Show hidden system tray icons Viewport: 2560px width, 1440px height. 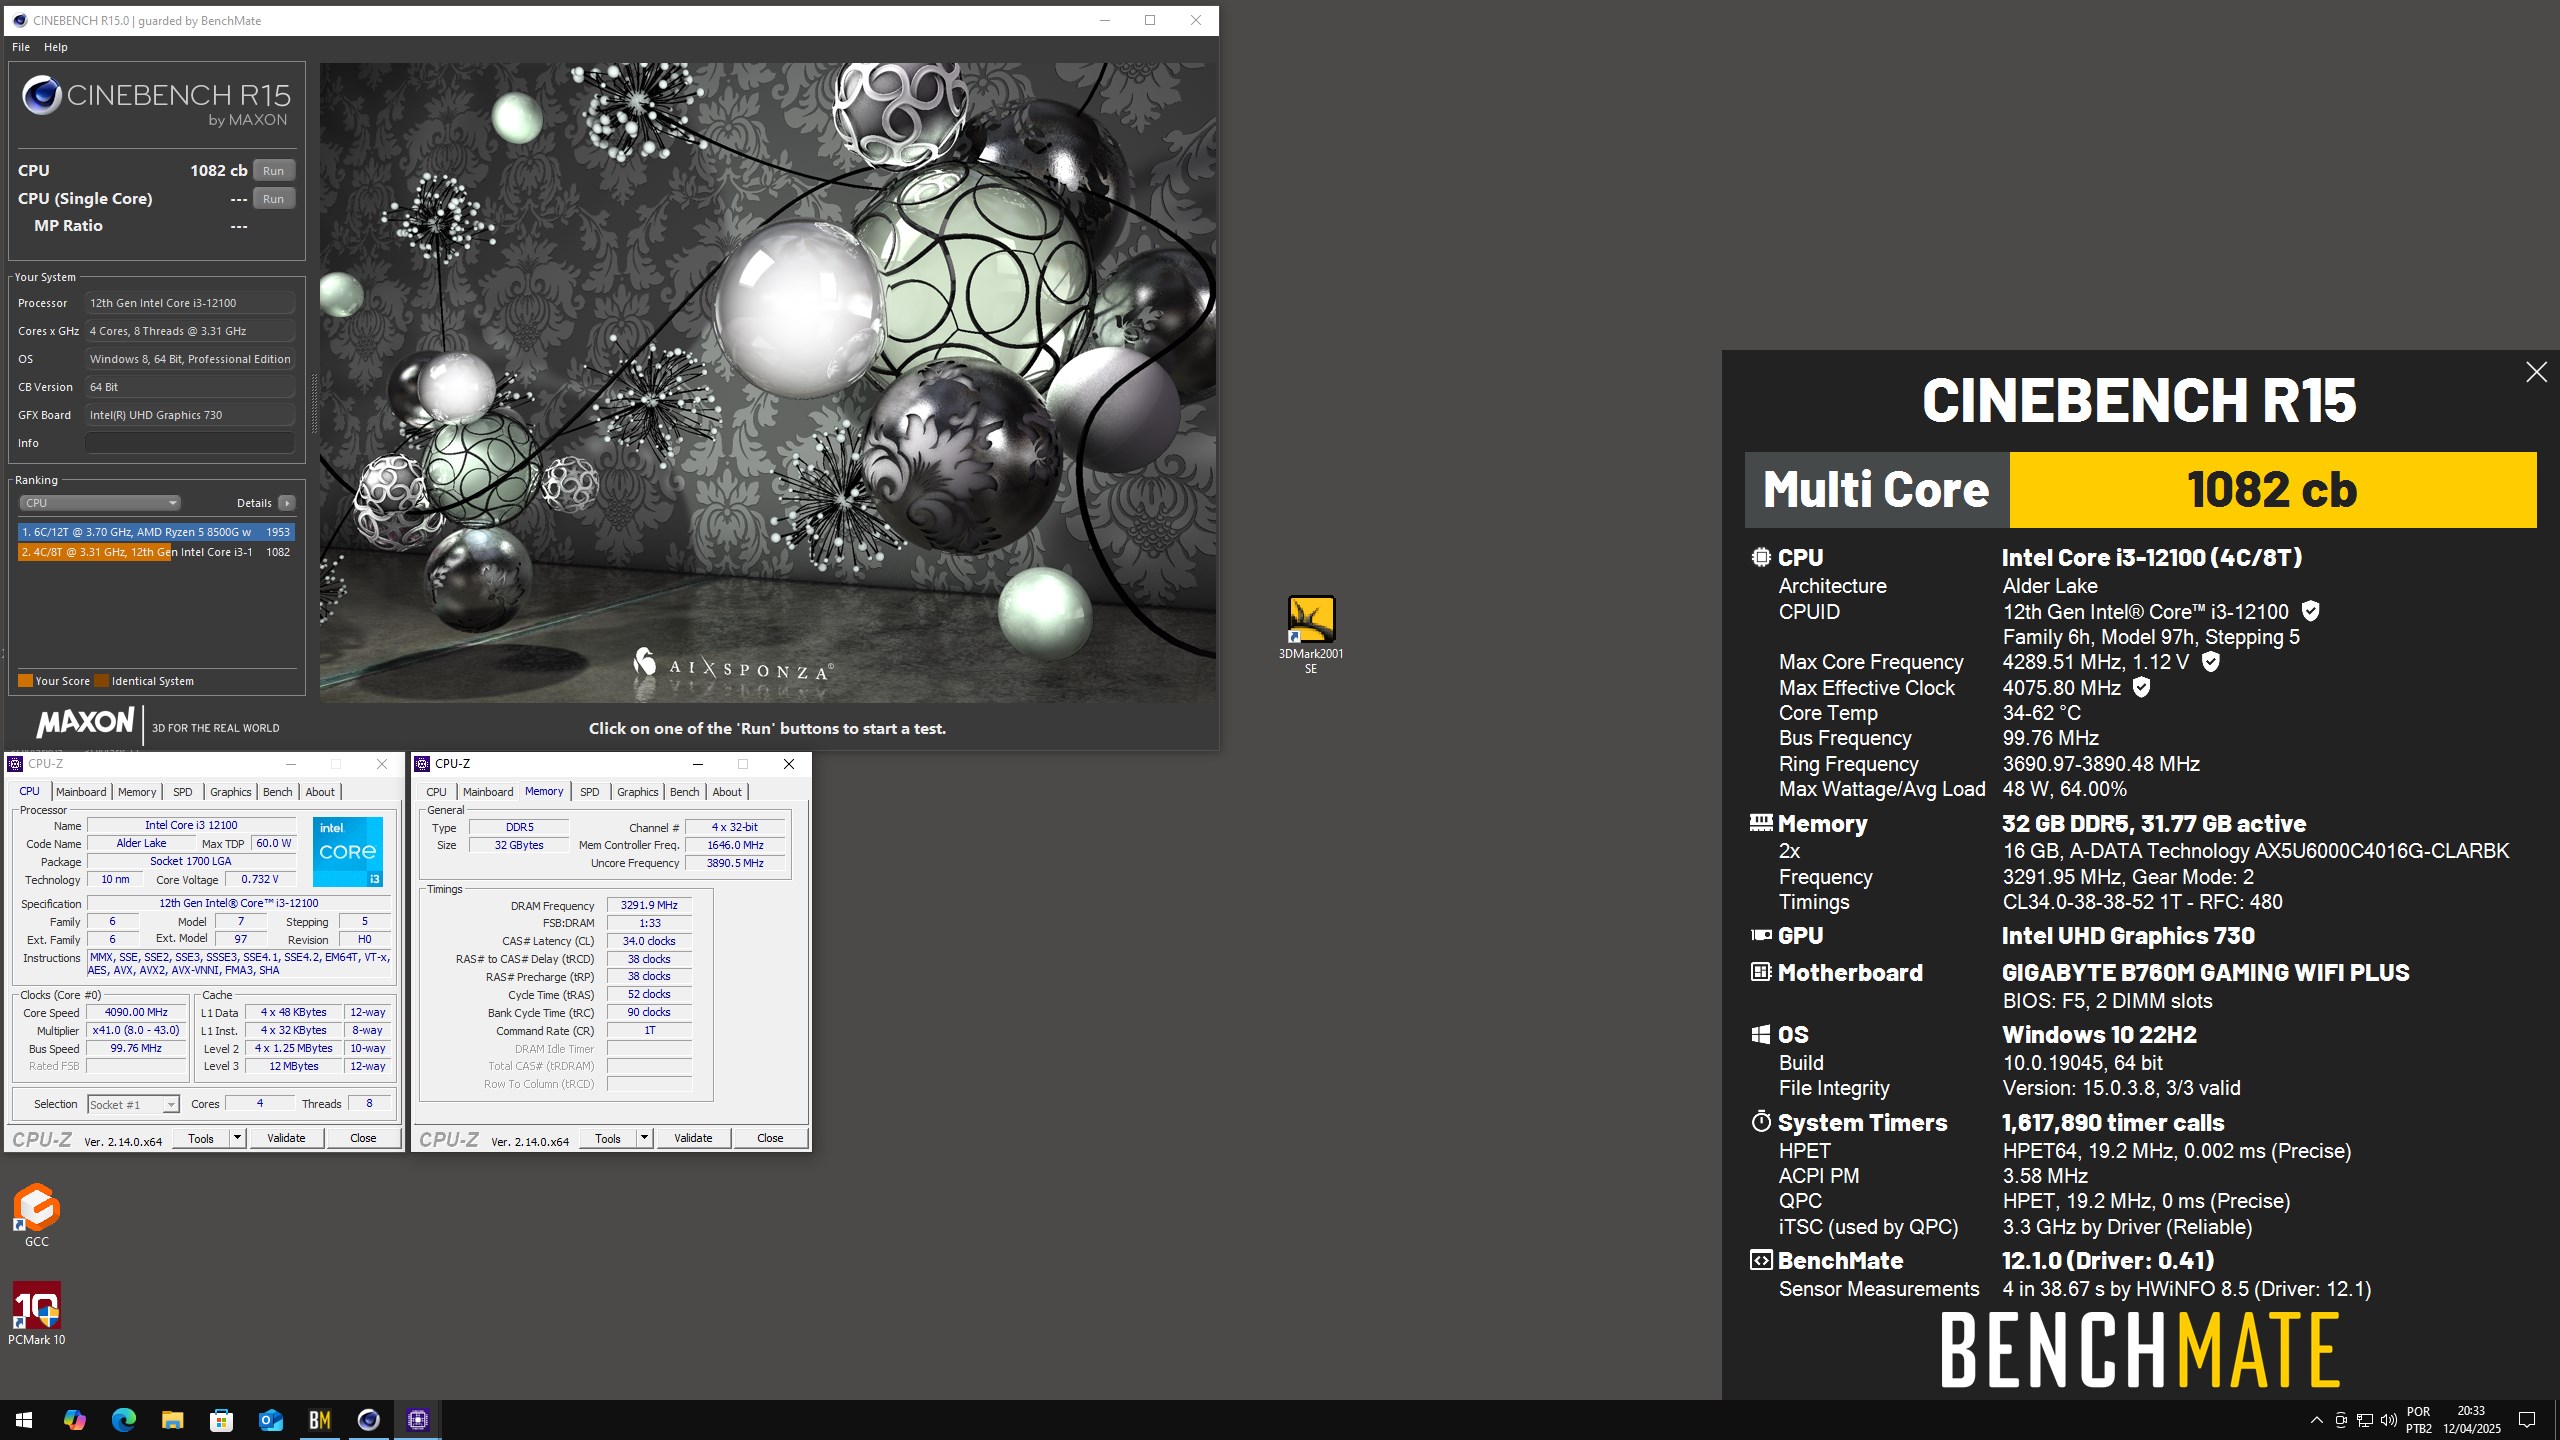point(2316,1420)
